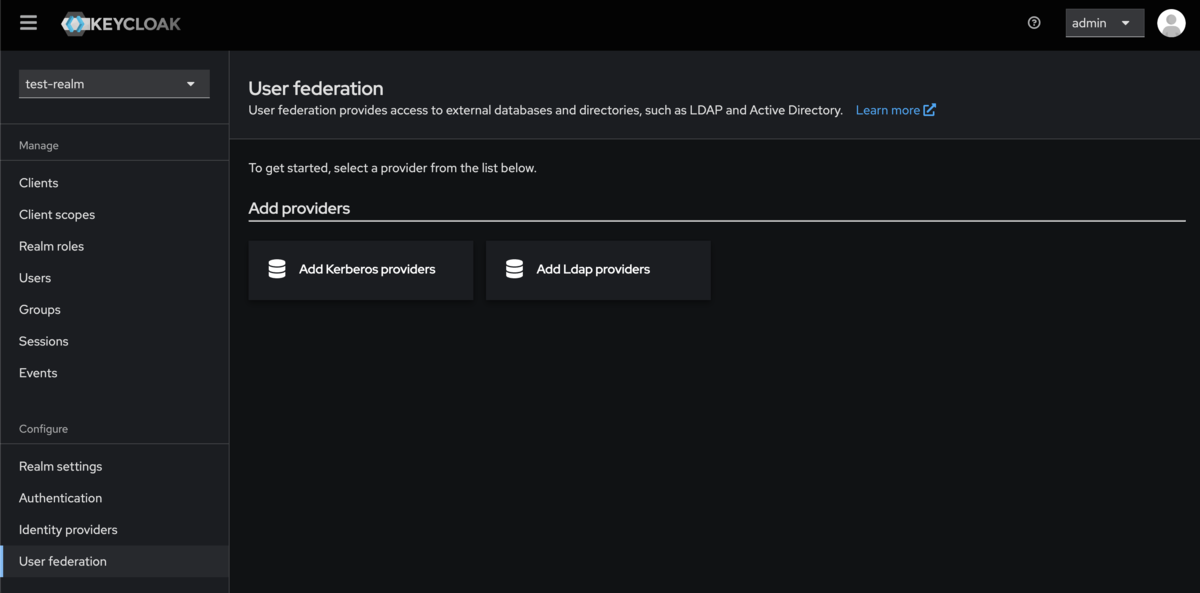This screenshot has height=593, width=1200.
Task: Click the Manage section label
Action: point(39,146)
